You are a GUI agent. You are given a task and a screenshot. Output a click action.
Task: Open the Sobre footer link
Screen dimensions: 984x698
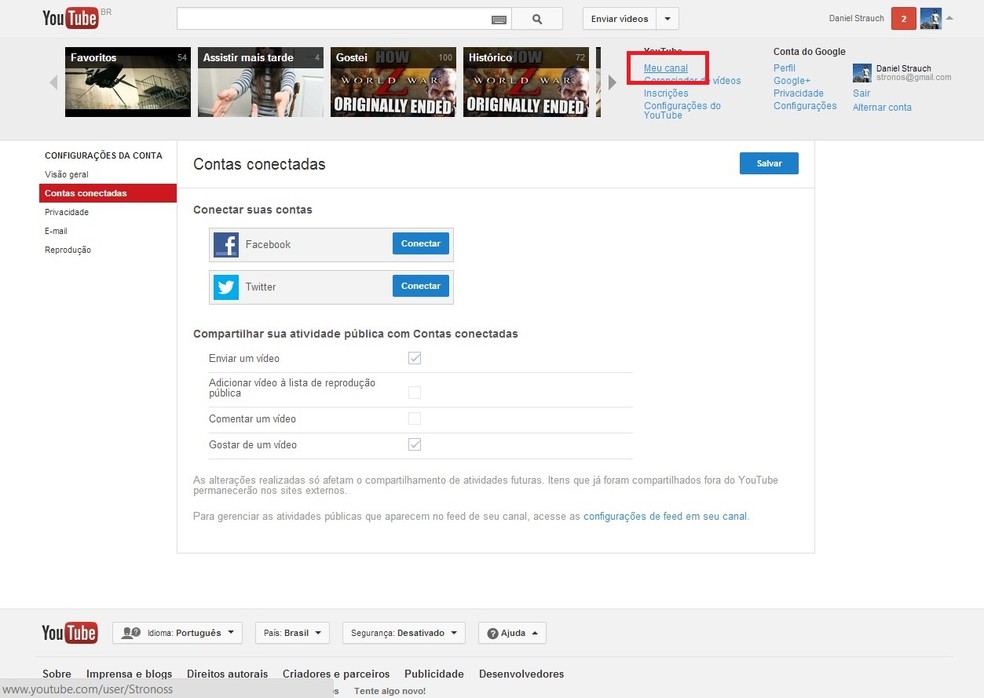(x=56, y=674)
